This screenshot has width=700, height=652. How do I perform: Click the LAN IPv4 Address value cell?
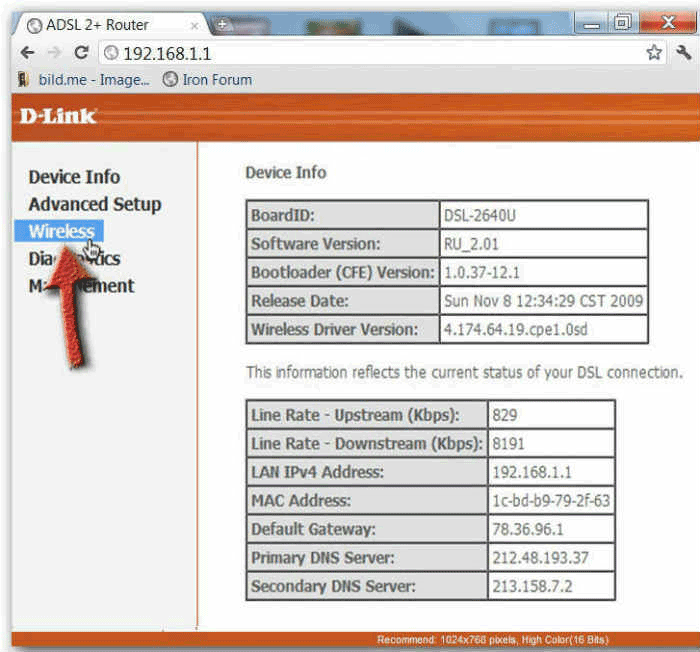click(x=551, y=472)
